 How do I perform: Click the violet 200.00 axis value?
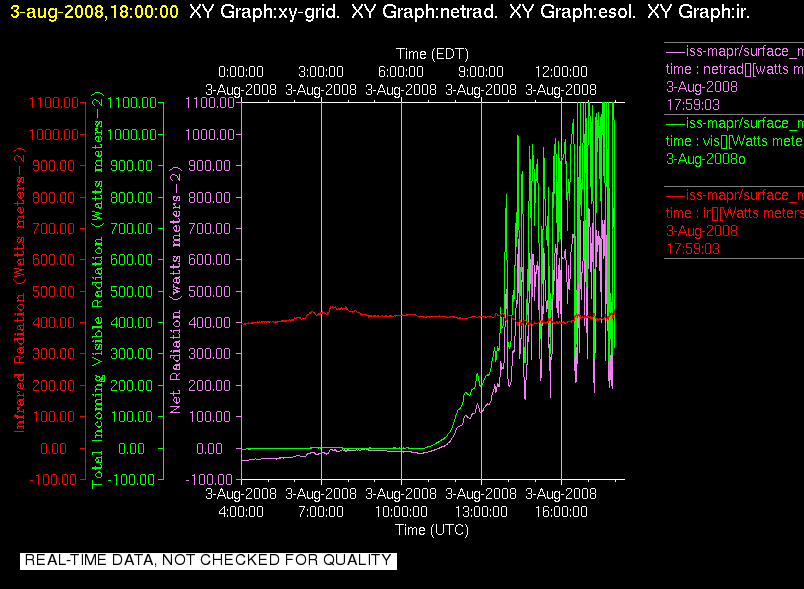coord(209,385)
